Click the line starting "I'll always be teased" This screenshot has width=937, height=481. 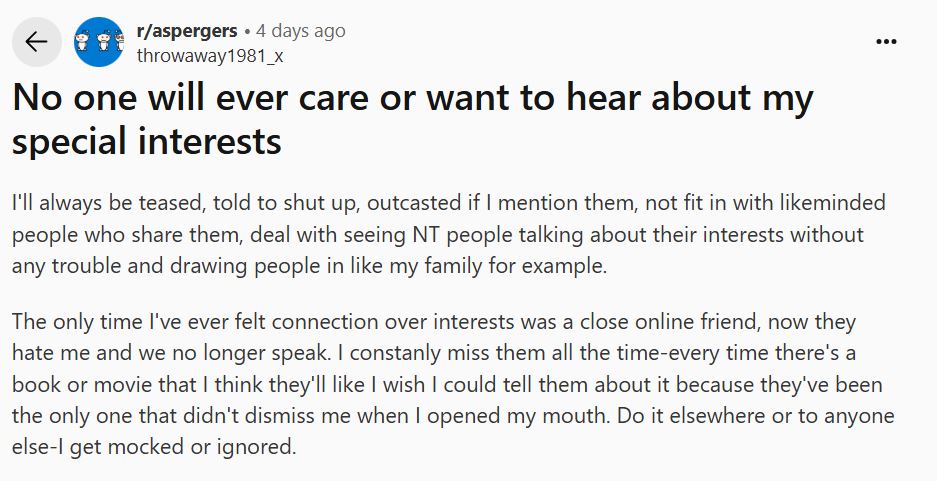tap(449, 203)
